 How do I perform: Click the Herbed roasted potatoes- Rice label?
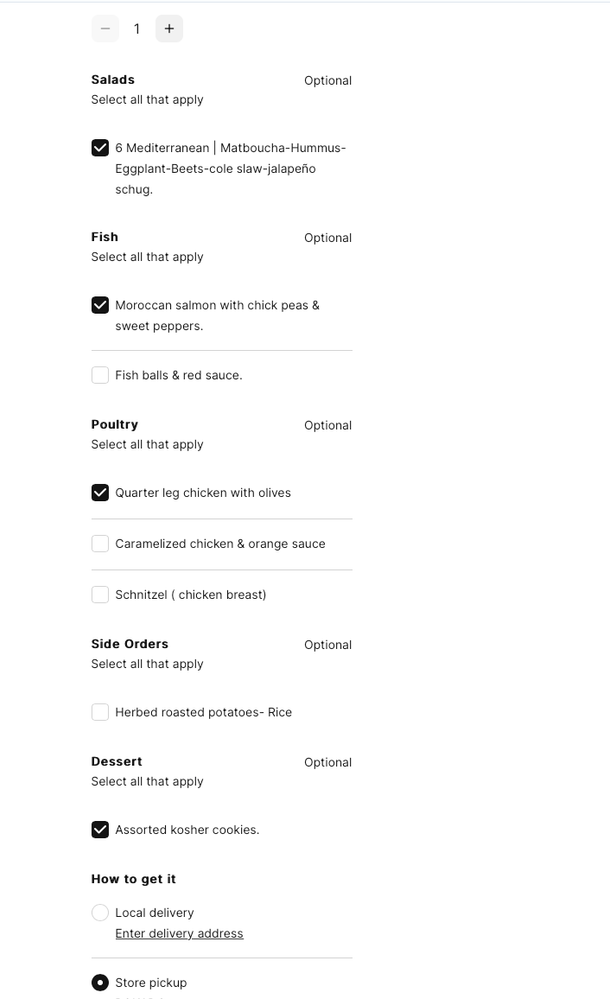tap(203, 712)
